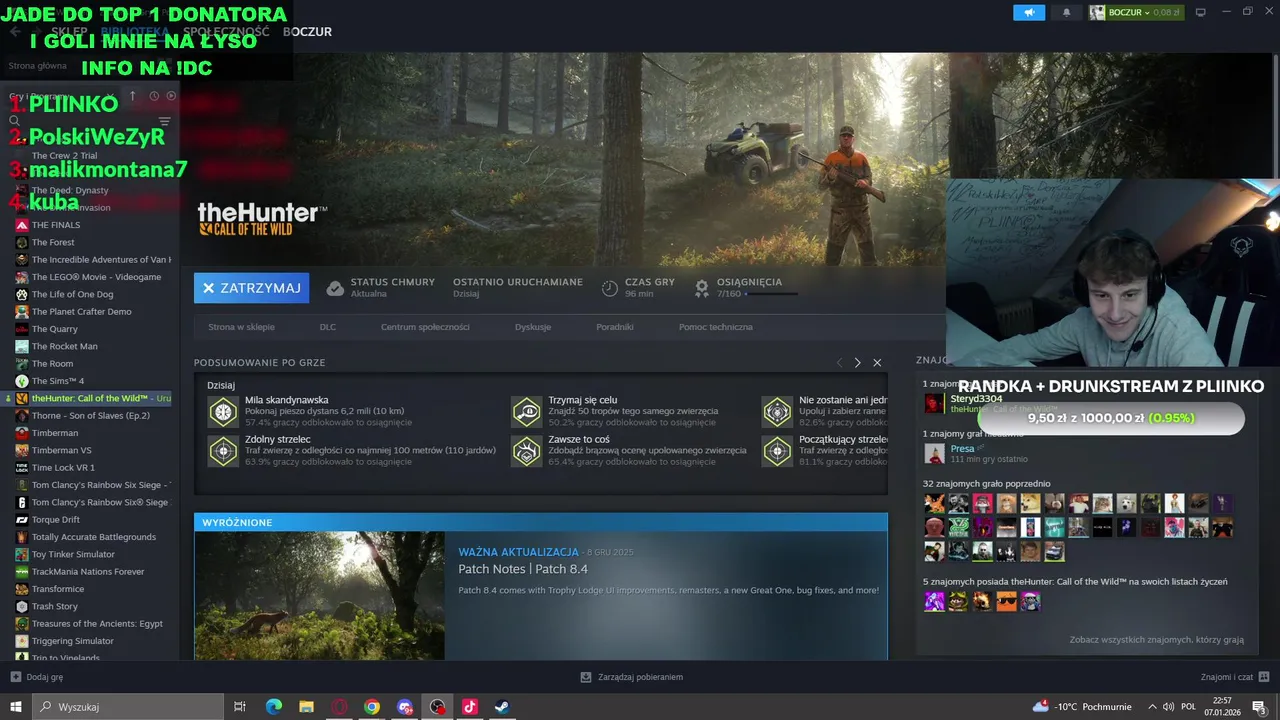Screen dimensions: 1280x720
Task: Click the Zawsze to coś achievement icon
Action: coord(526,451)
